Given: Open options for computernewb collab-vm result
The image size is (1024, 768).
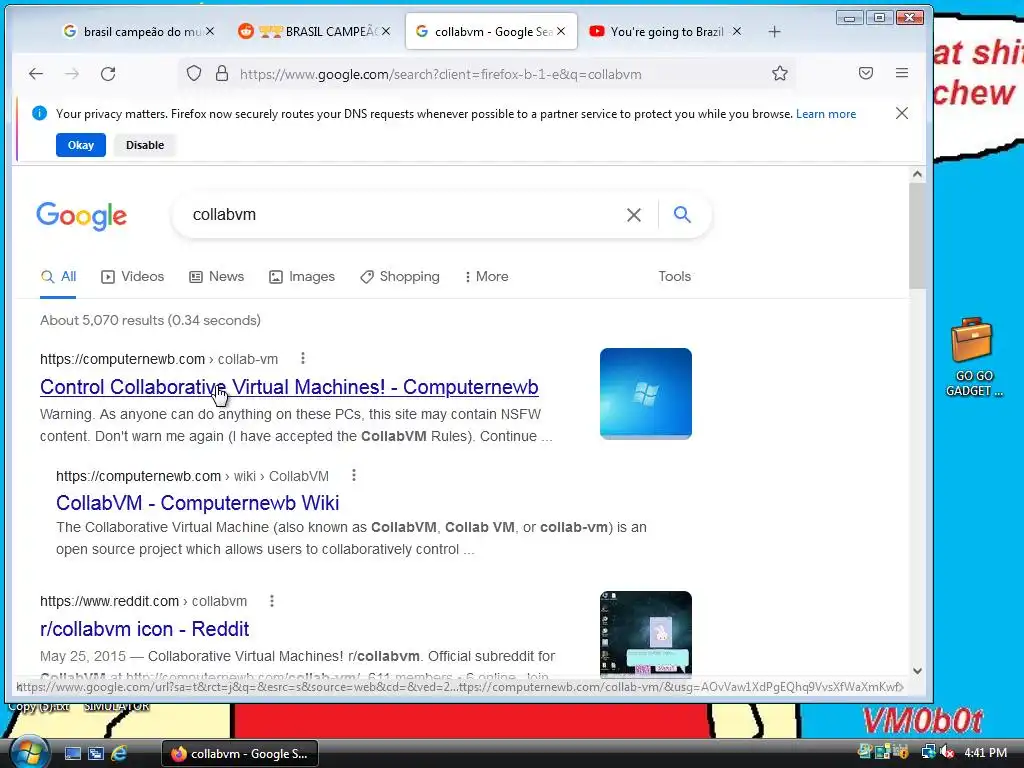Looking at the screenshot, I should (302, 358).
